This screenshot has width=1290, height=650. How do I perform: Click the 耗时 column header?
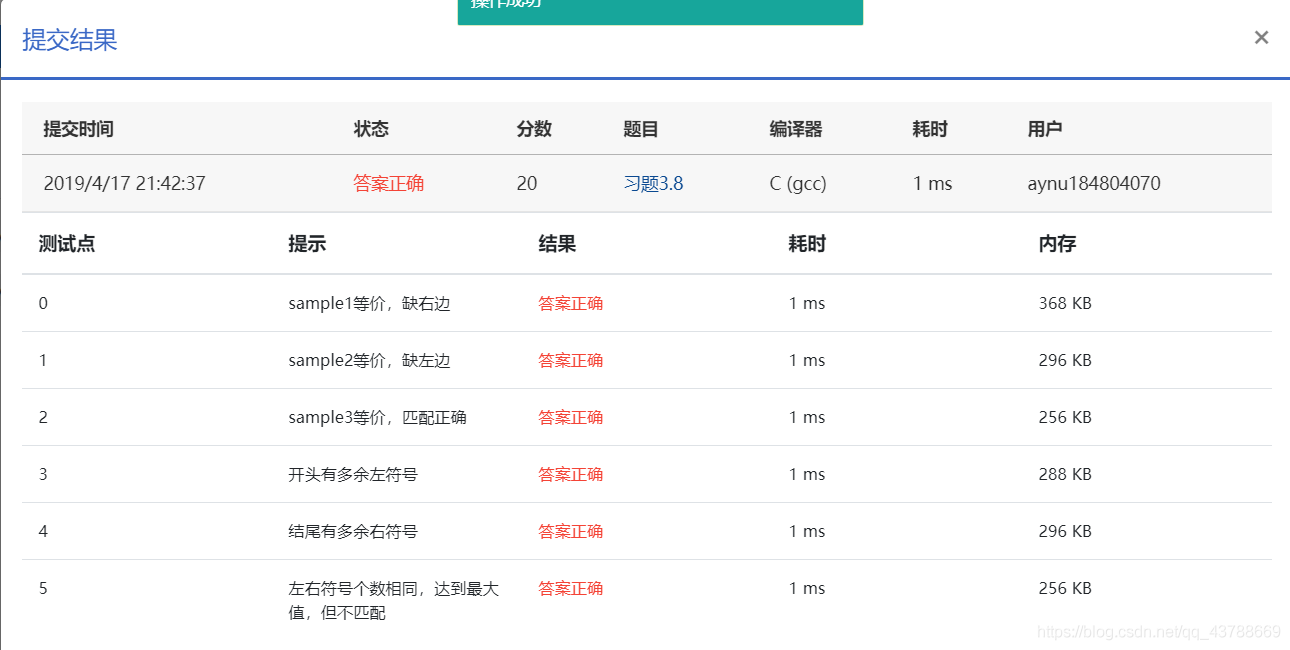928,128
